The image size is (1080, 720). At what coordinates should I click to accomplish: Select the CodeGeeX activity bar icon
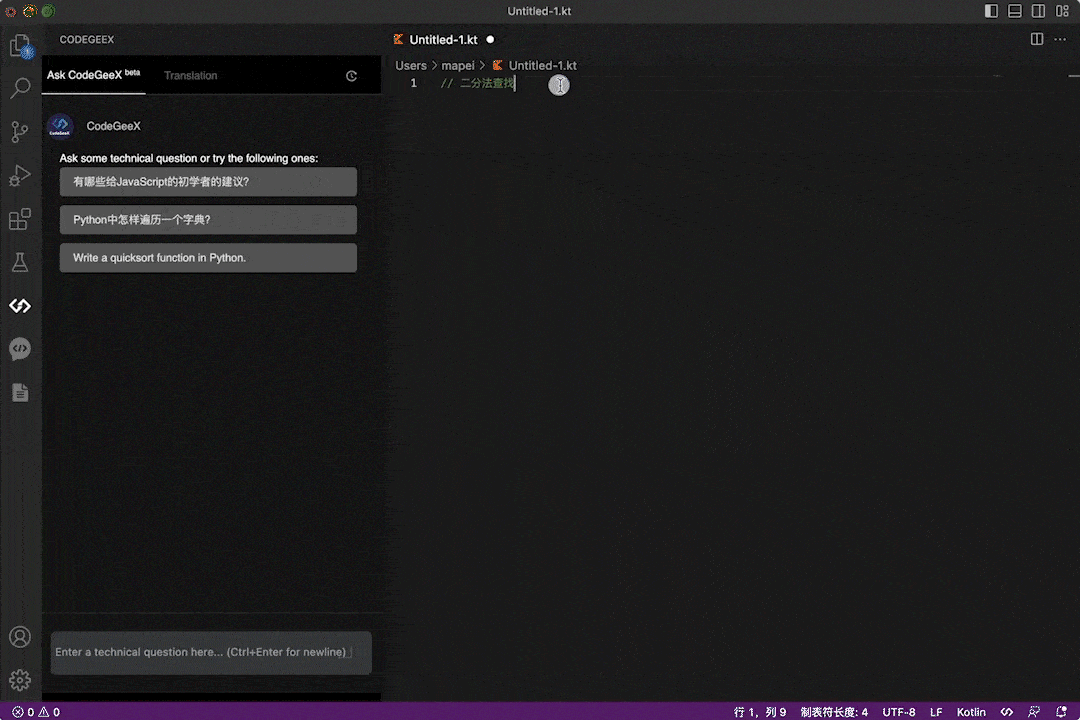click(x=20, y=305)
